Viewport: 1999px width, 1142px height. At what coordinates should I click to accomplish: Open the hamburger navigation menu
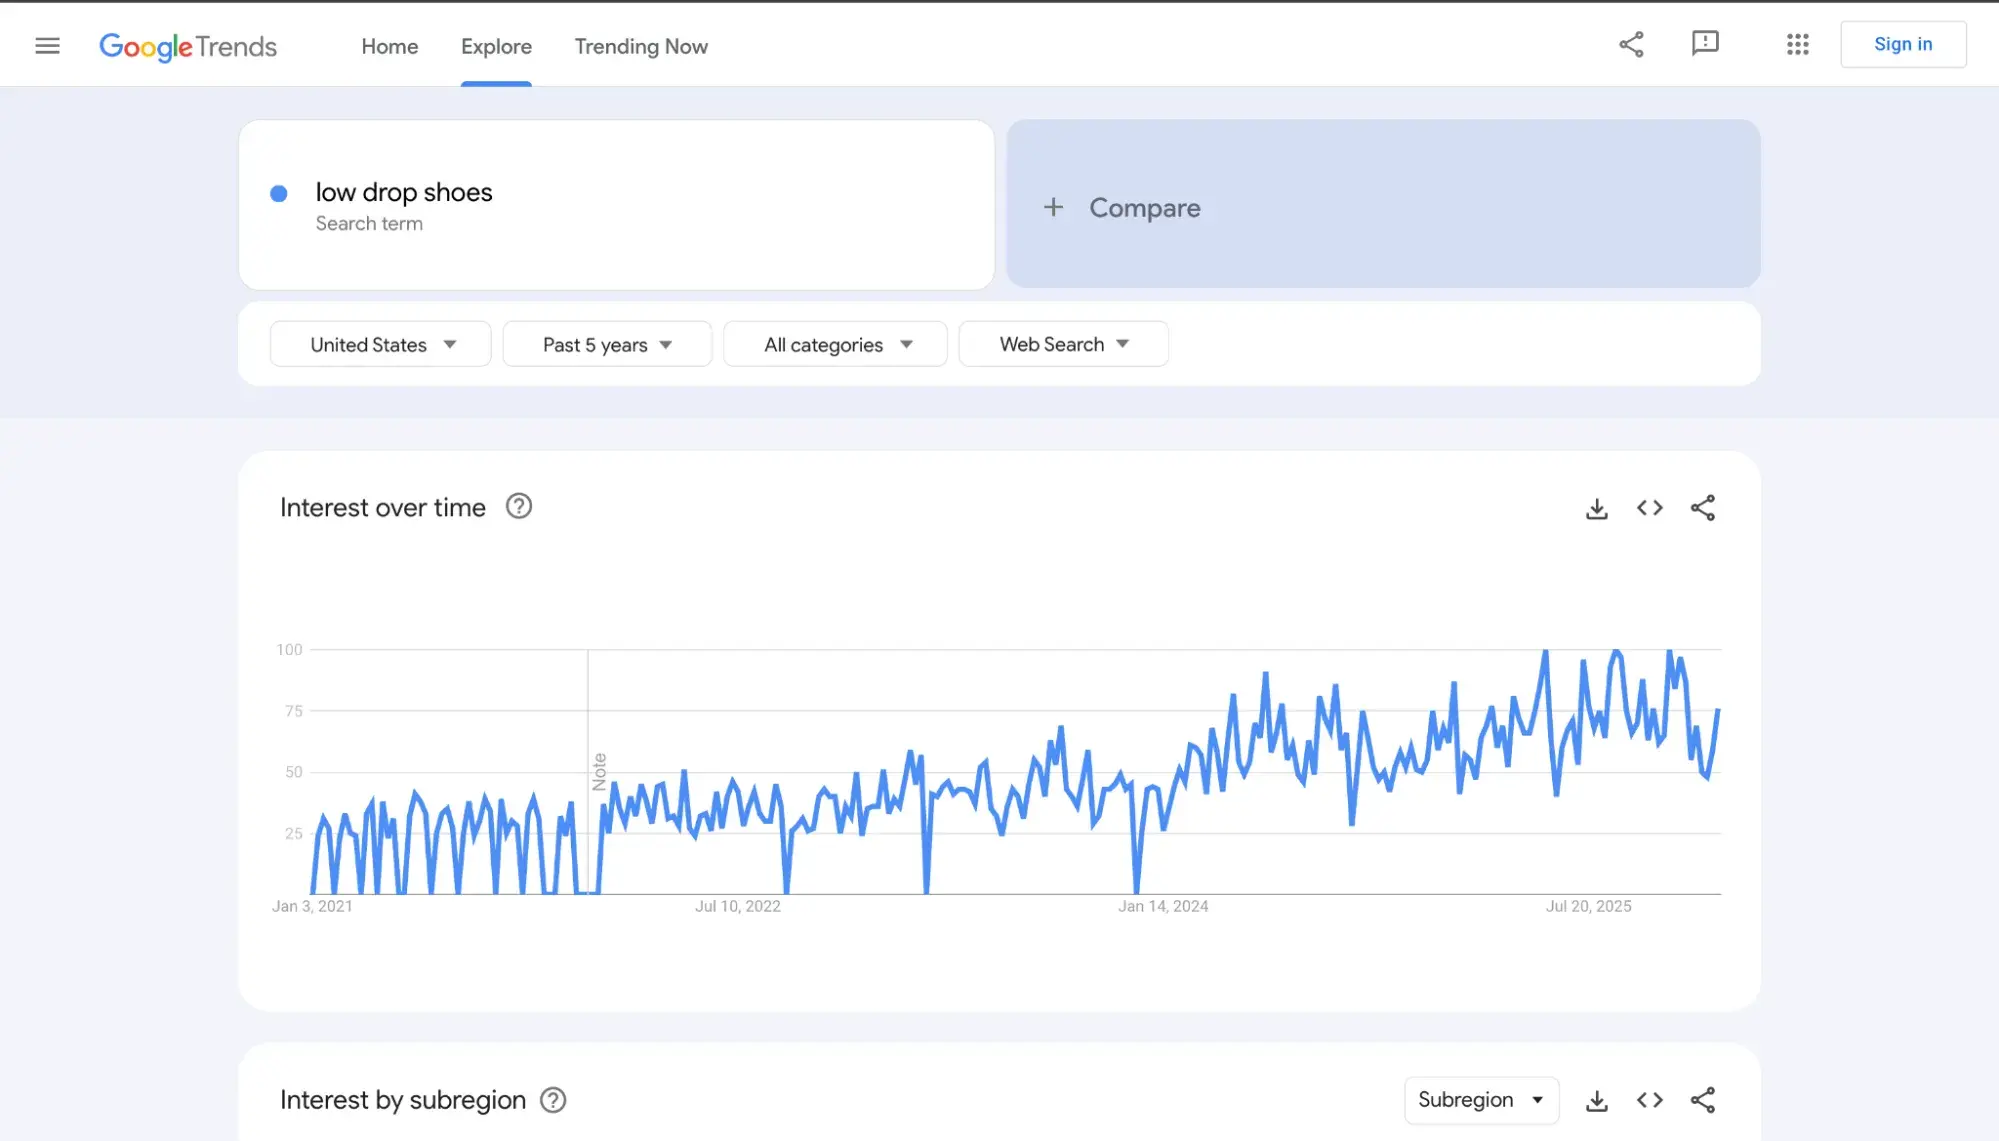coord(47,45)
